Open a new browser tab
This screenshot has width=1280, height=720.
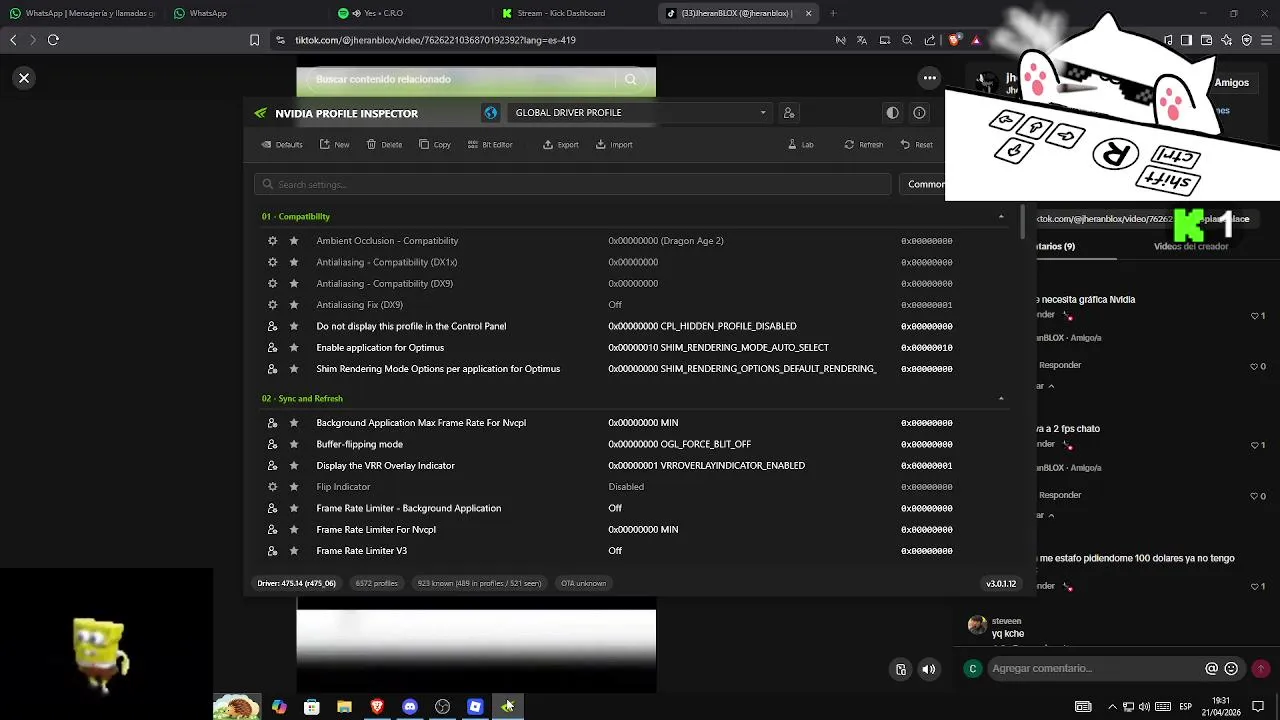point(833,13)
